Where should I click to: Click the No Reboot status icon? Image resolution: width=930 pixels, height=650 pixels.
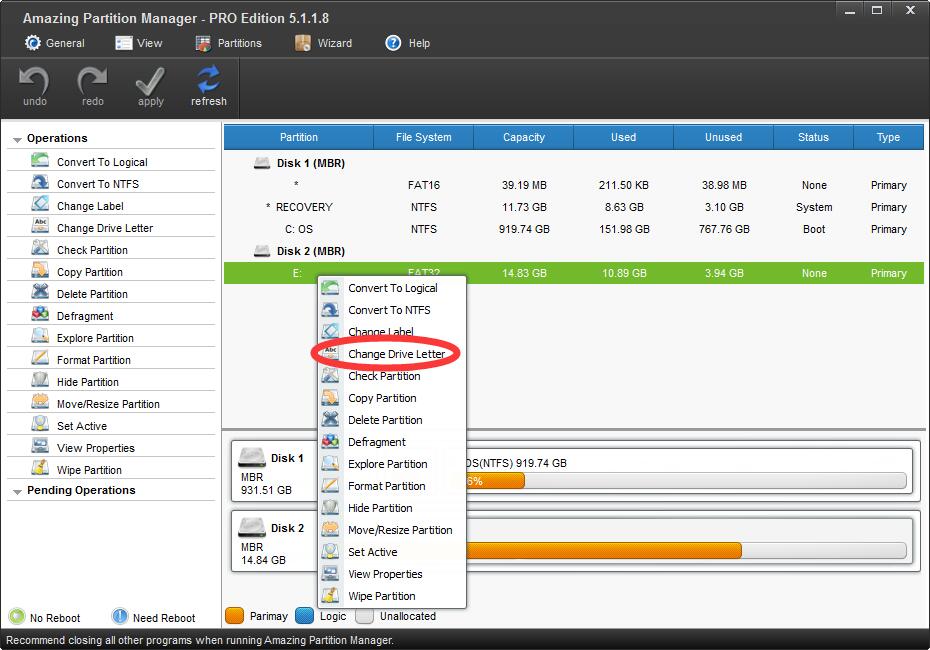17,617
